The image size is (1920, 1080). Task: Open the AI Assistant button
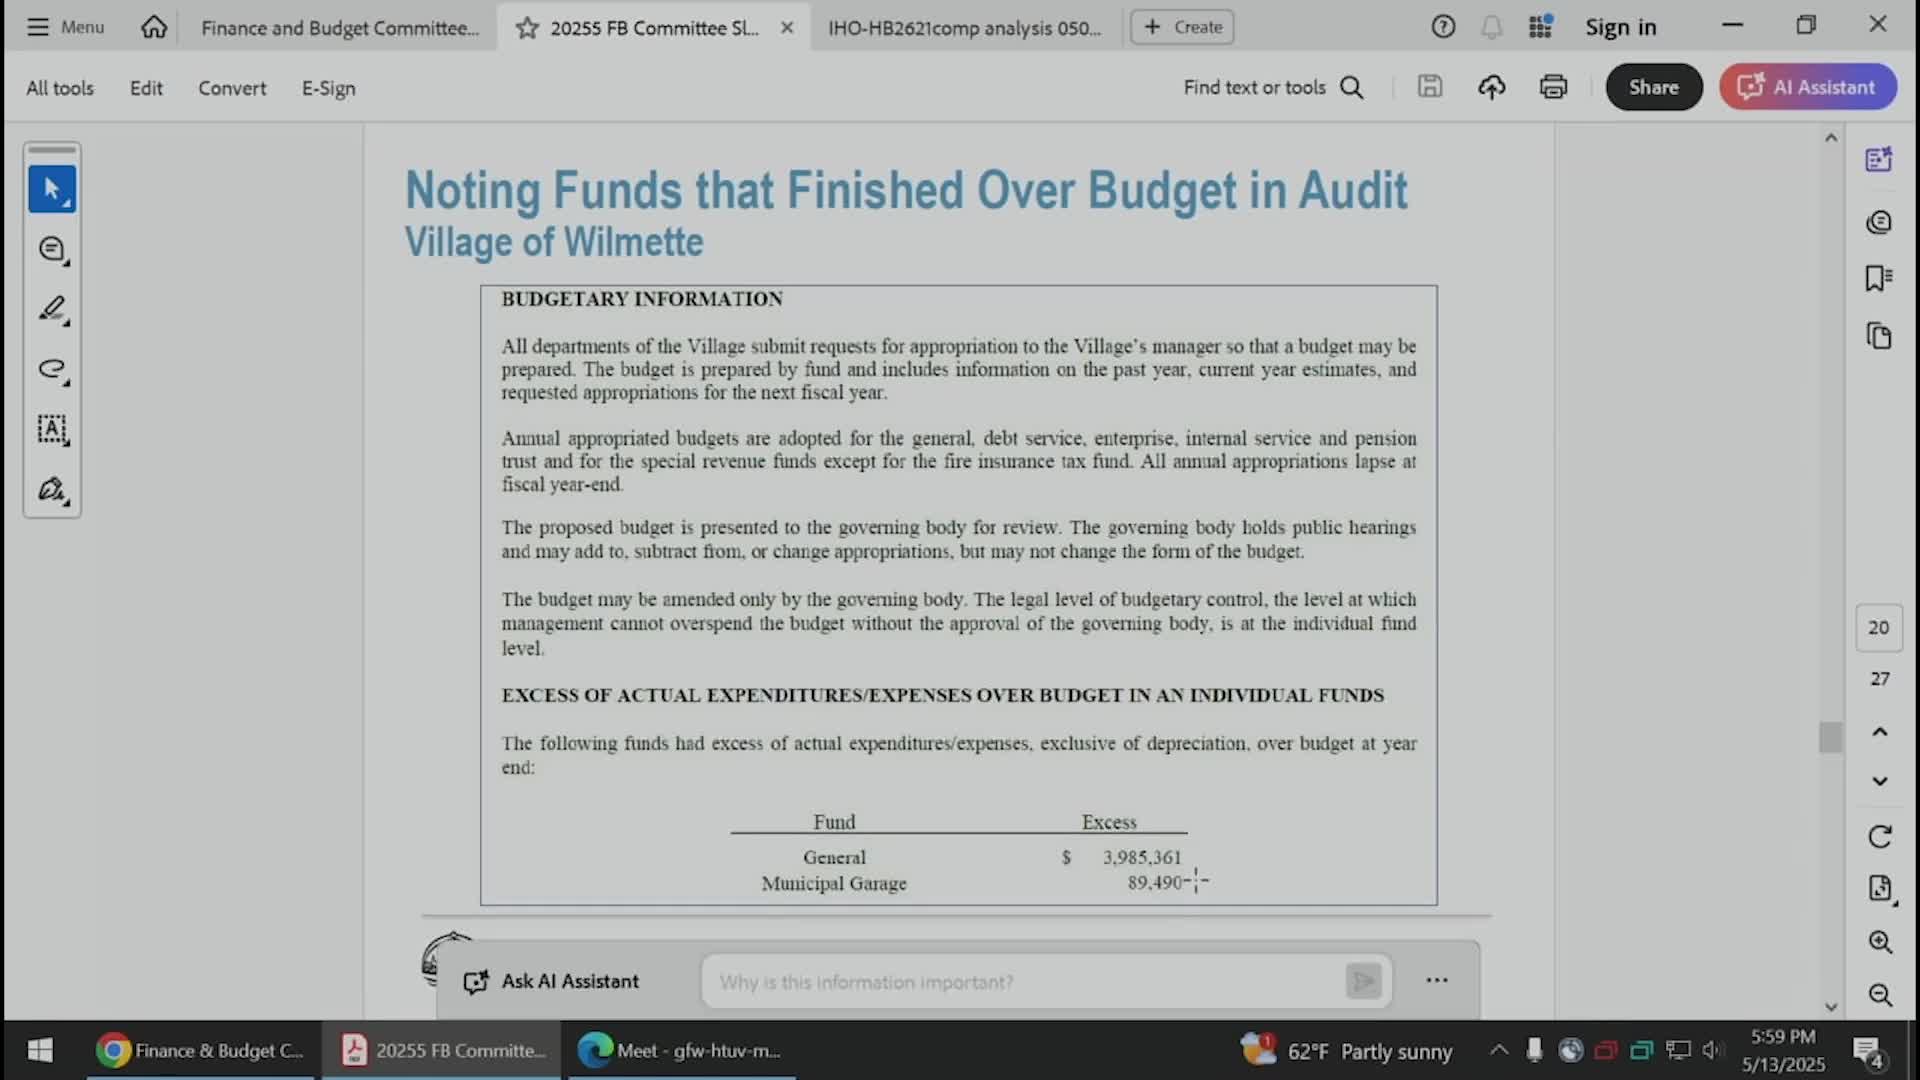click(x=1808, y=87)
